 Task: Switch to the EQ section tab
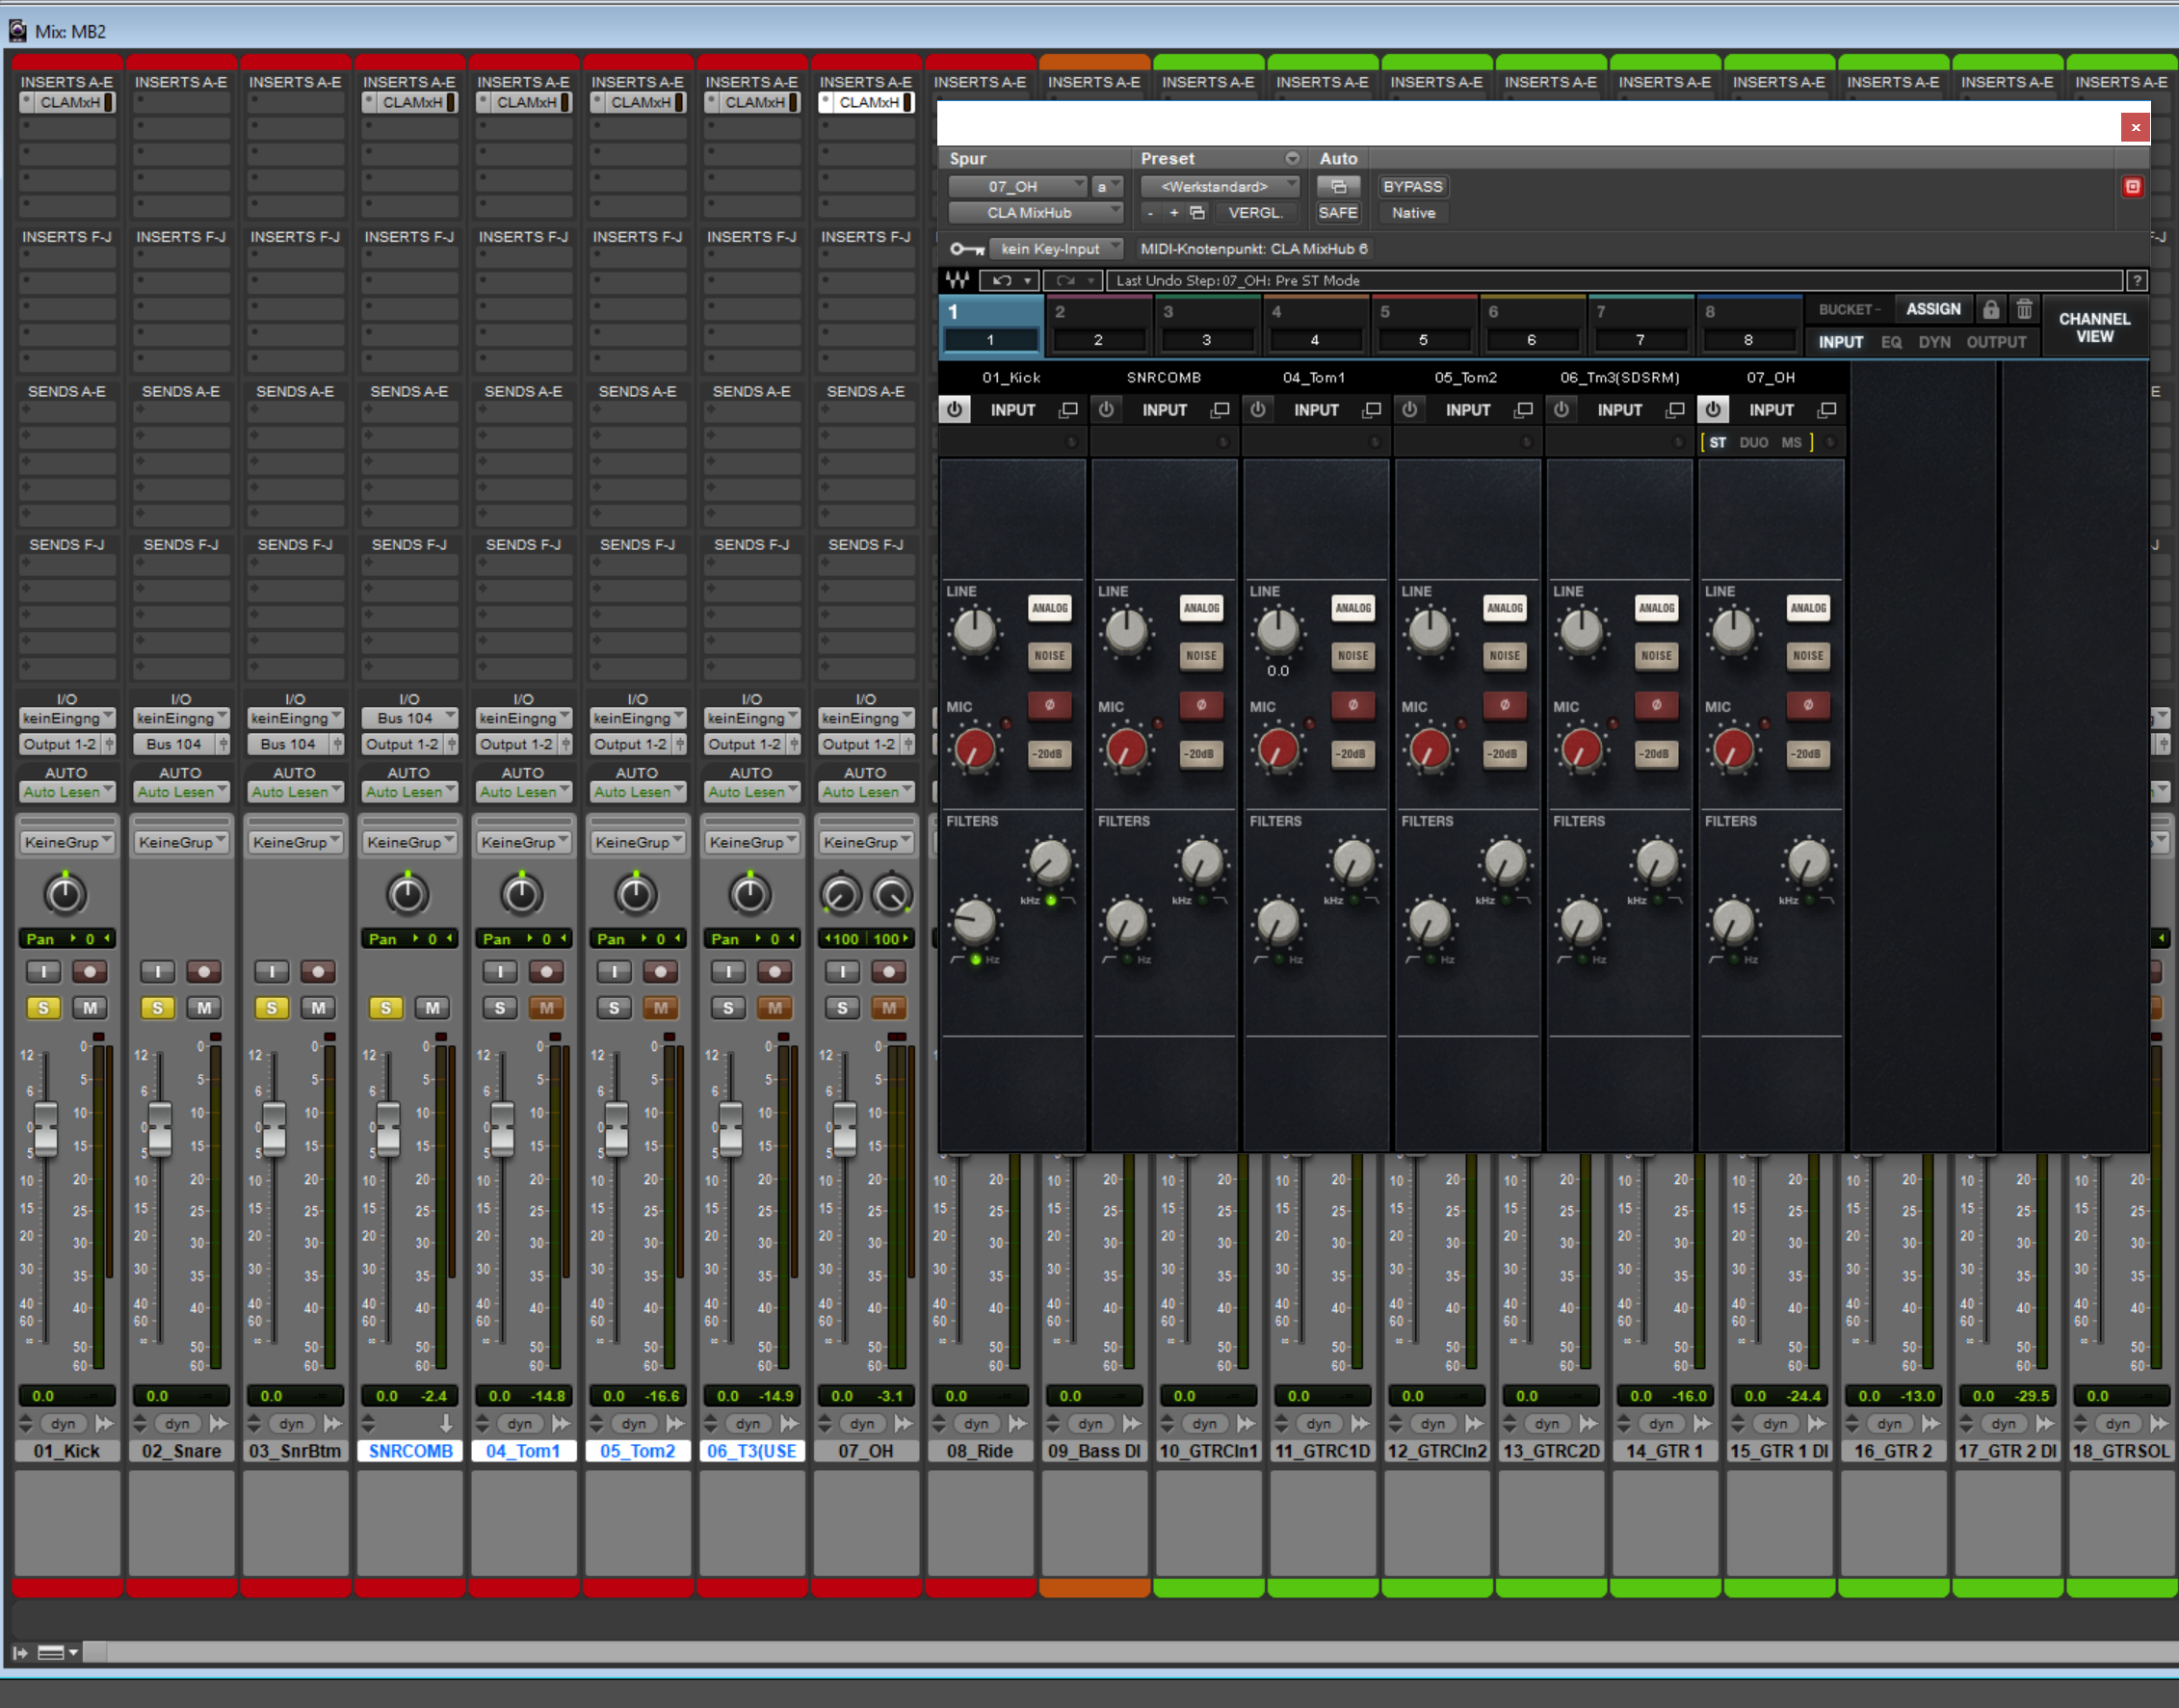(1890, 342)
